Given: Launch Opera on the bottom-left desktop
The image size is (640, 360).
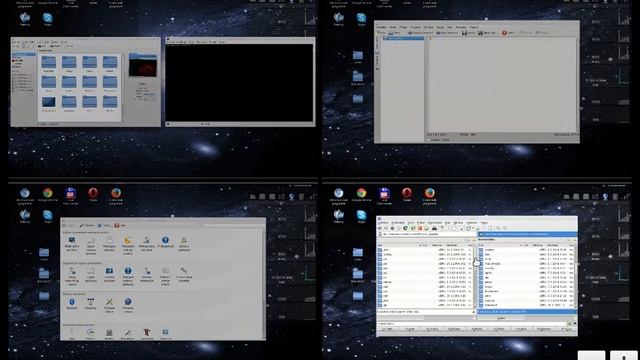Looking at the screenshot, I should (x=93, y=193).
